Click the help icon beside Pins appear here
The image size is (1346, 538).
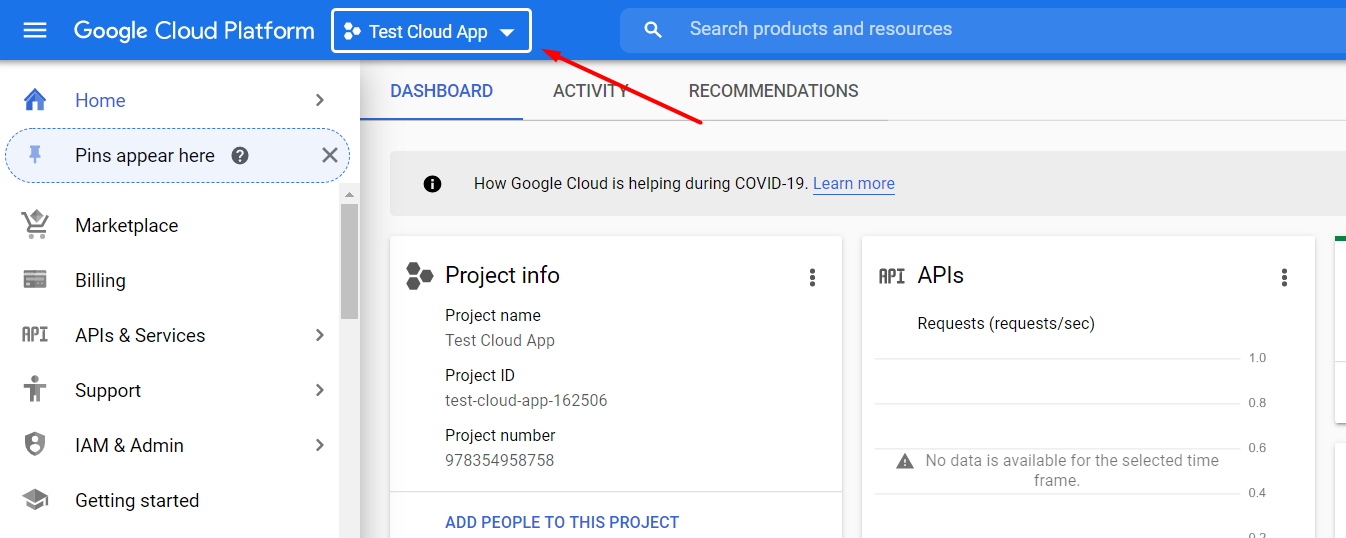click(x=240, y=156)
